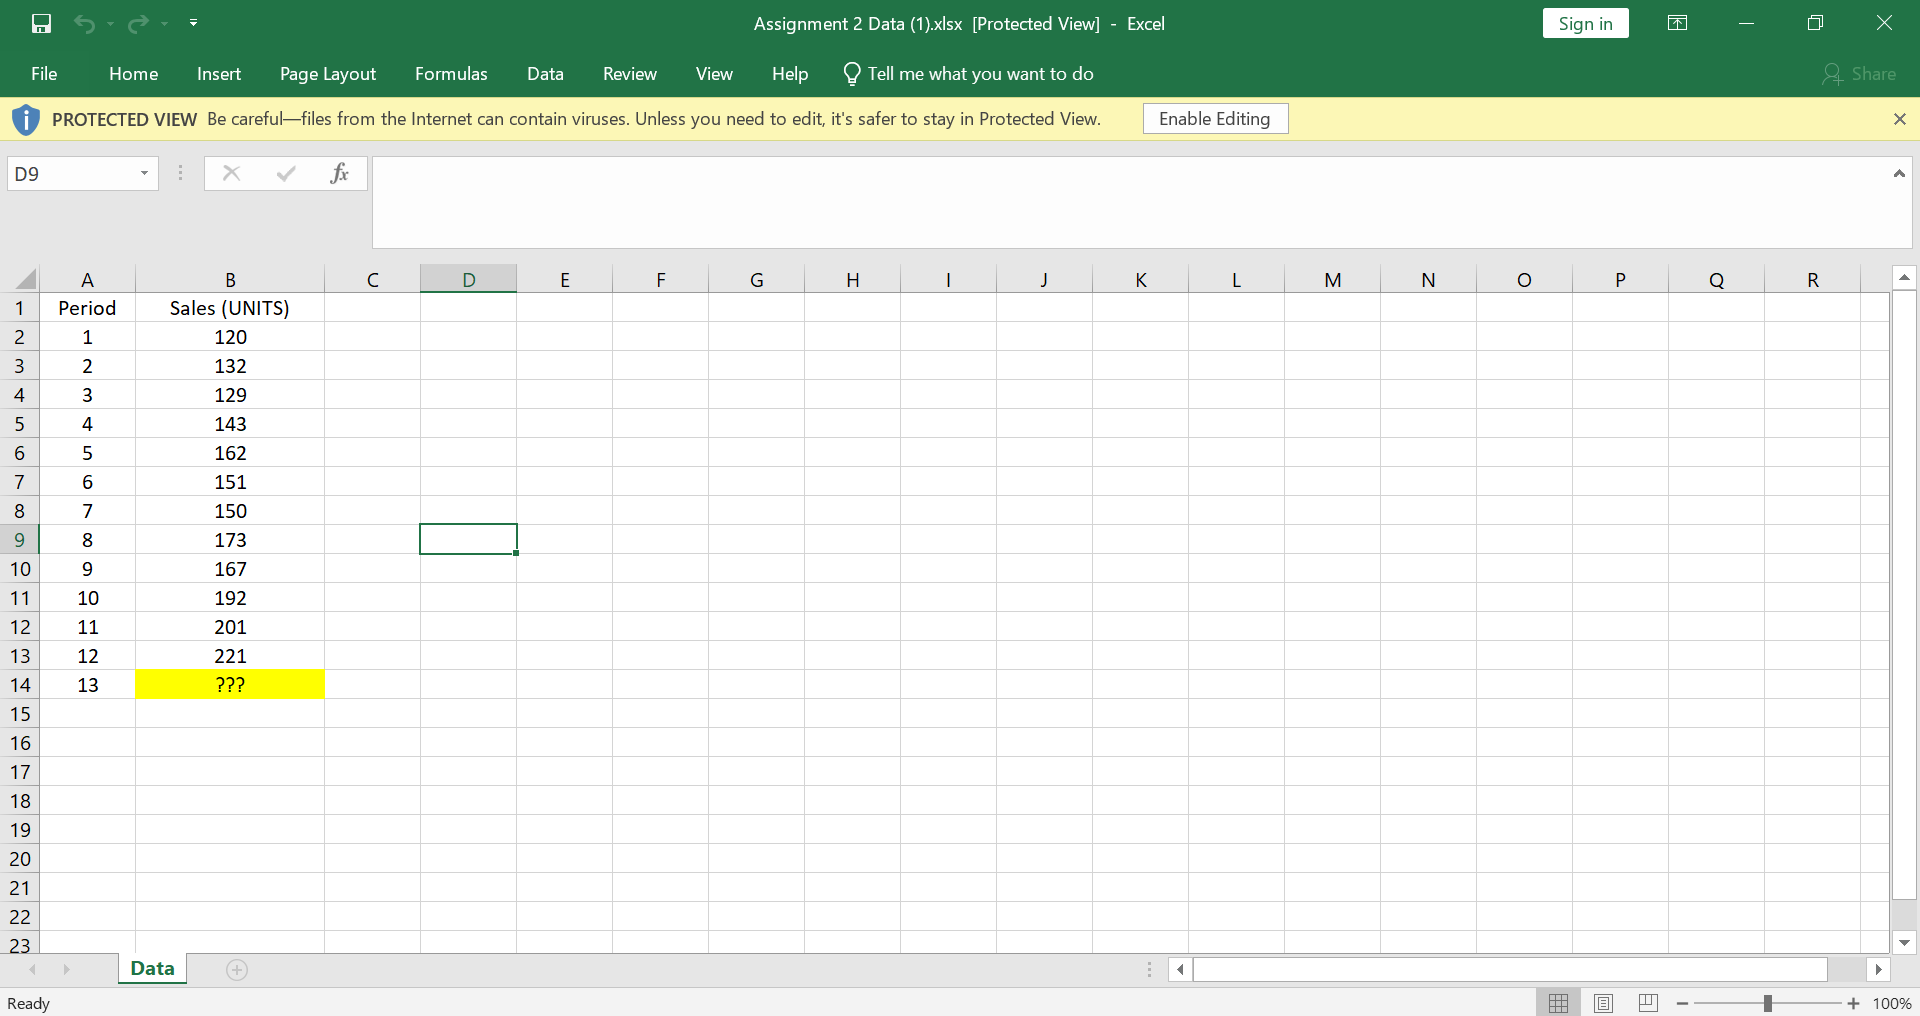The width and height of the screenshot is (1920, 1016).
Task: Open the Insert Function dialog
Action: (x=340, y=172)
